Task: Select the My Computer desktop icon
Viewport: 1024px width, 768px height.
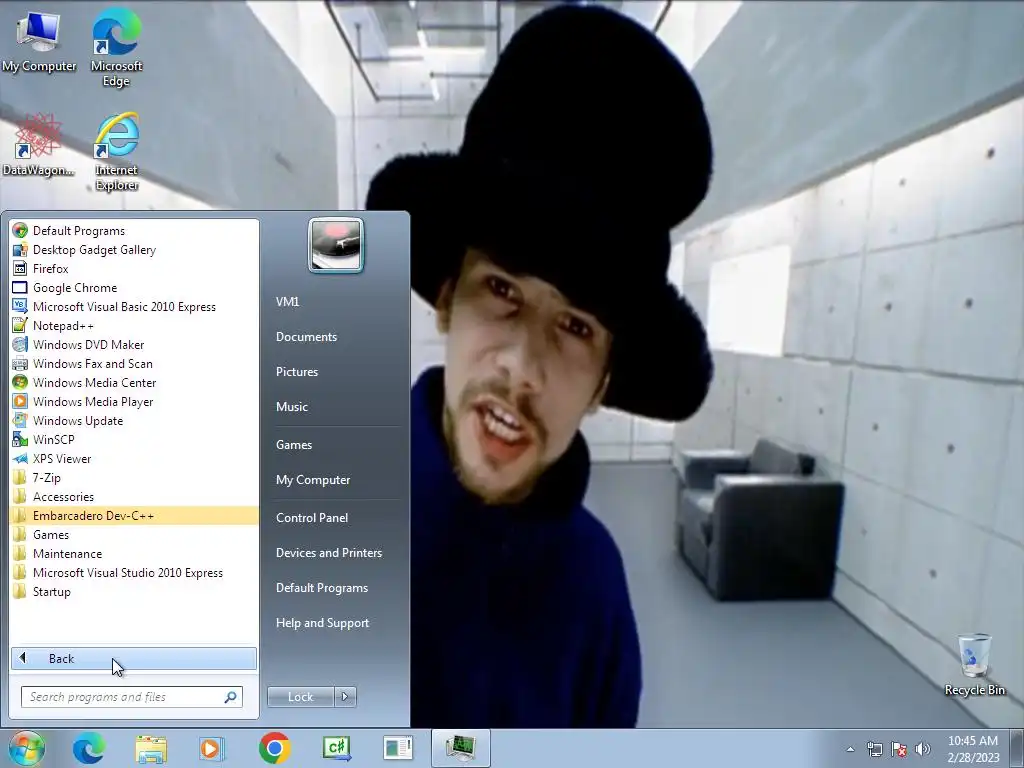Action: (39, 40)
